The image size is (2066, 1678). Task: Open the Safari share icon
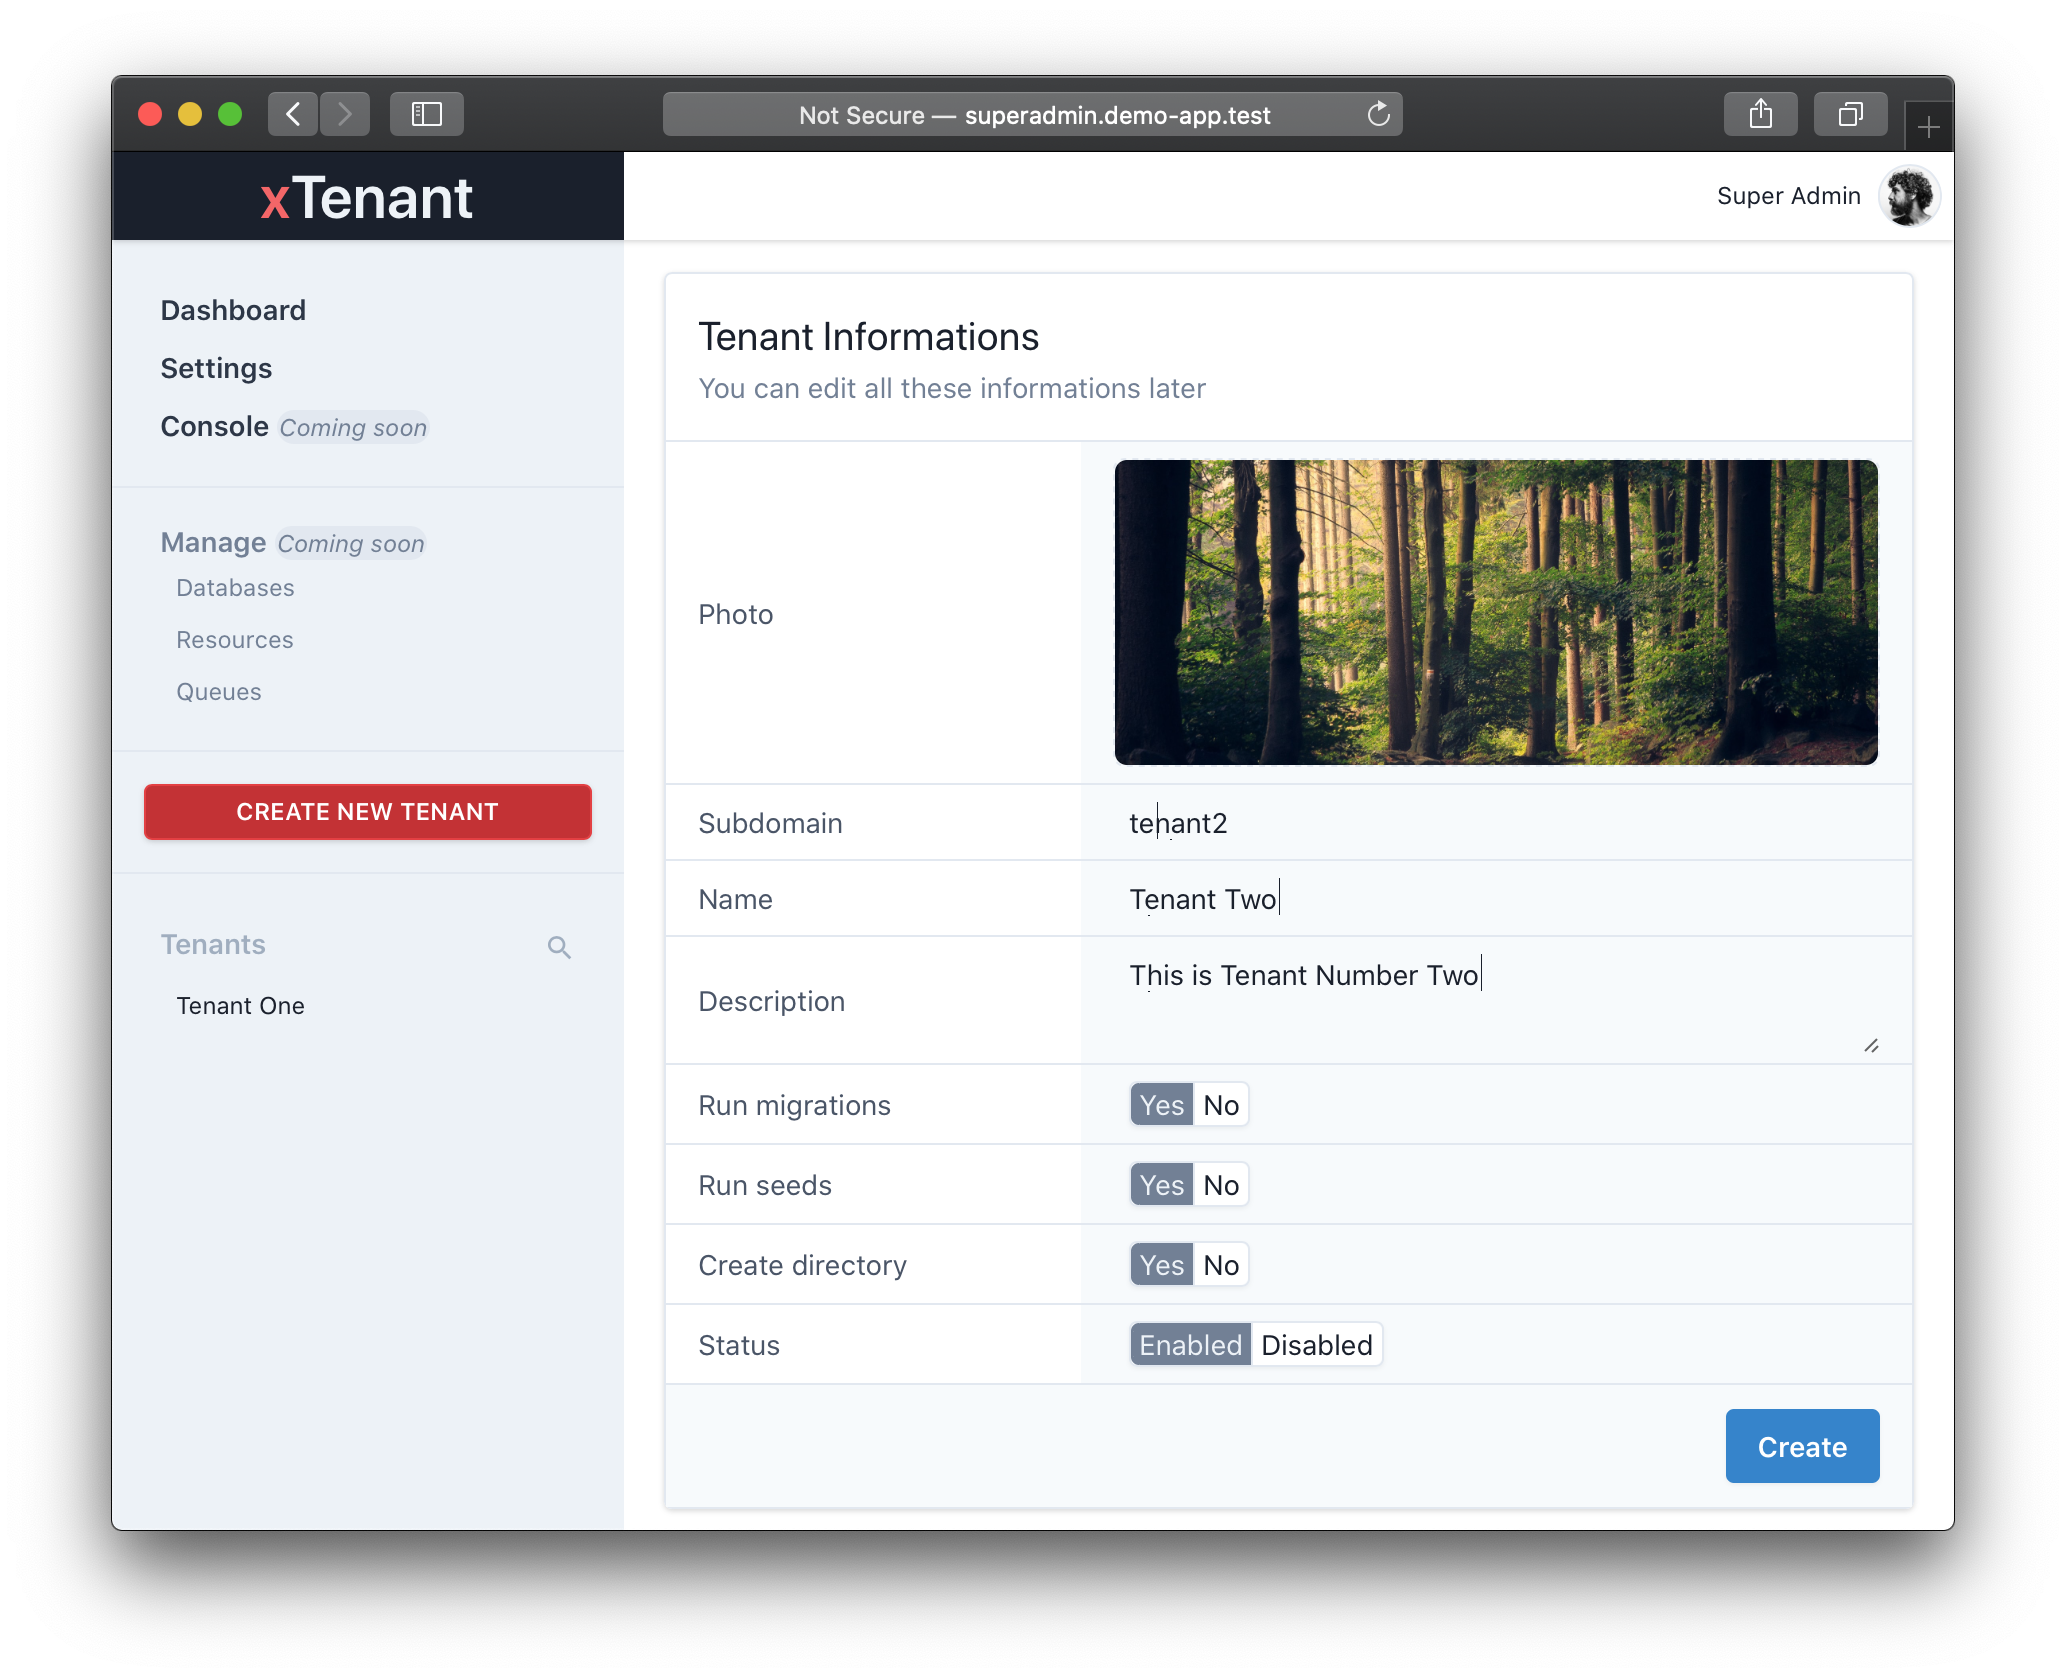click(1760, 114)
